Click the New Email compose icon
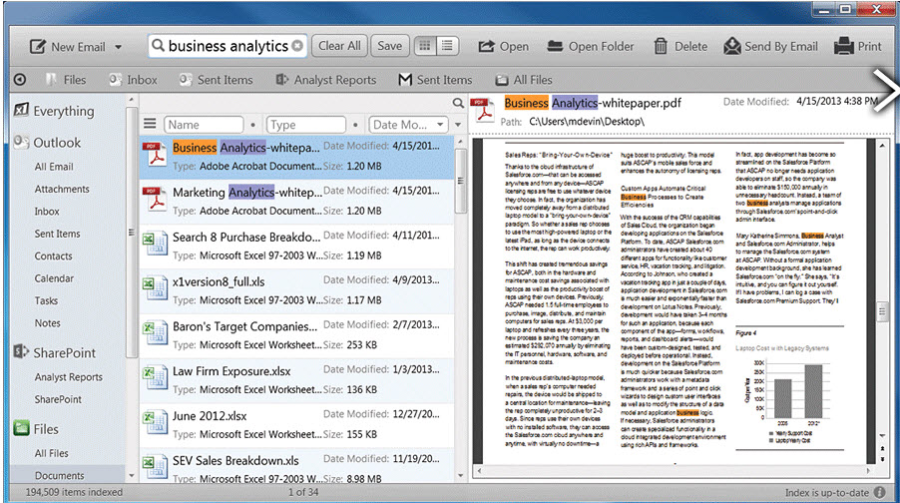Image resolution: width=900 pixels, height=503 pixels. tap(38, 47)
